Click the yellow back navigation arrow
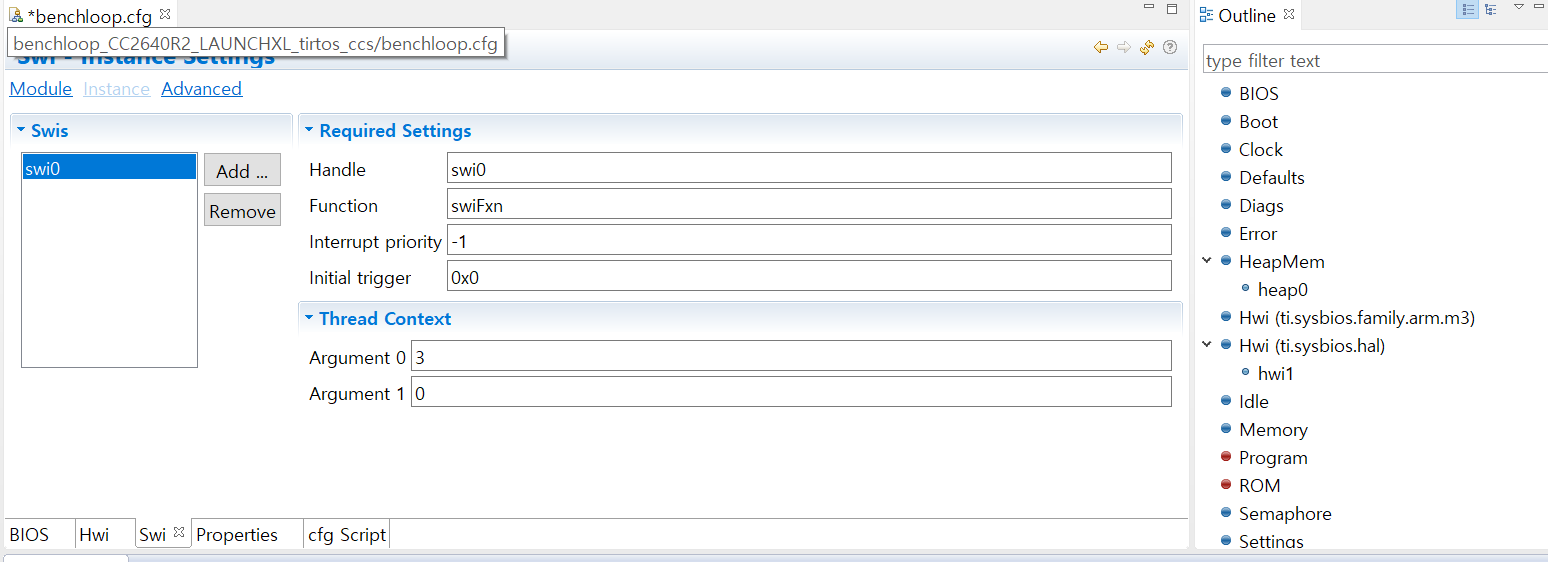 point(1101,47)
